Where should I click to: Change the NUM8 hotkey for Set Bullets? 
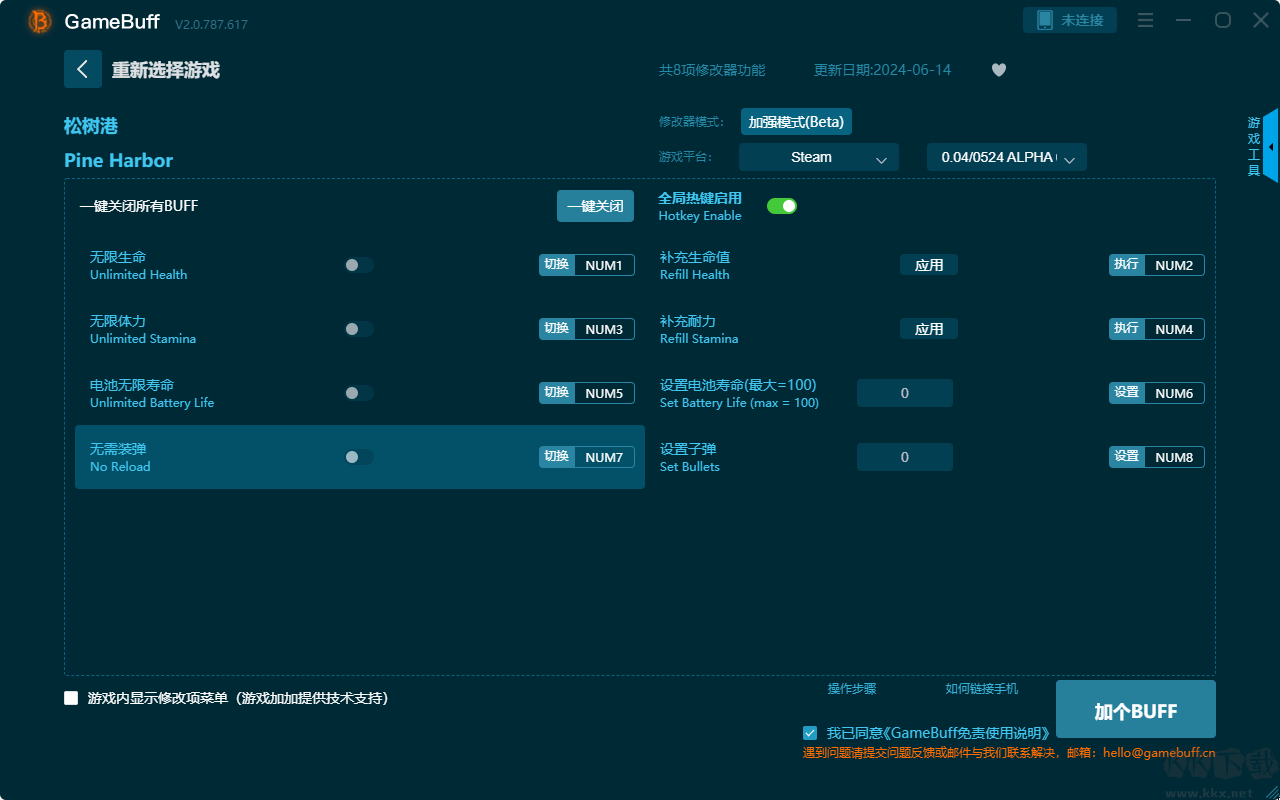click(1174, 457)
